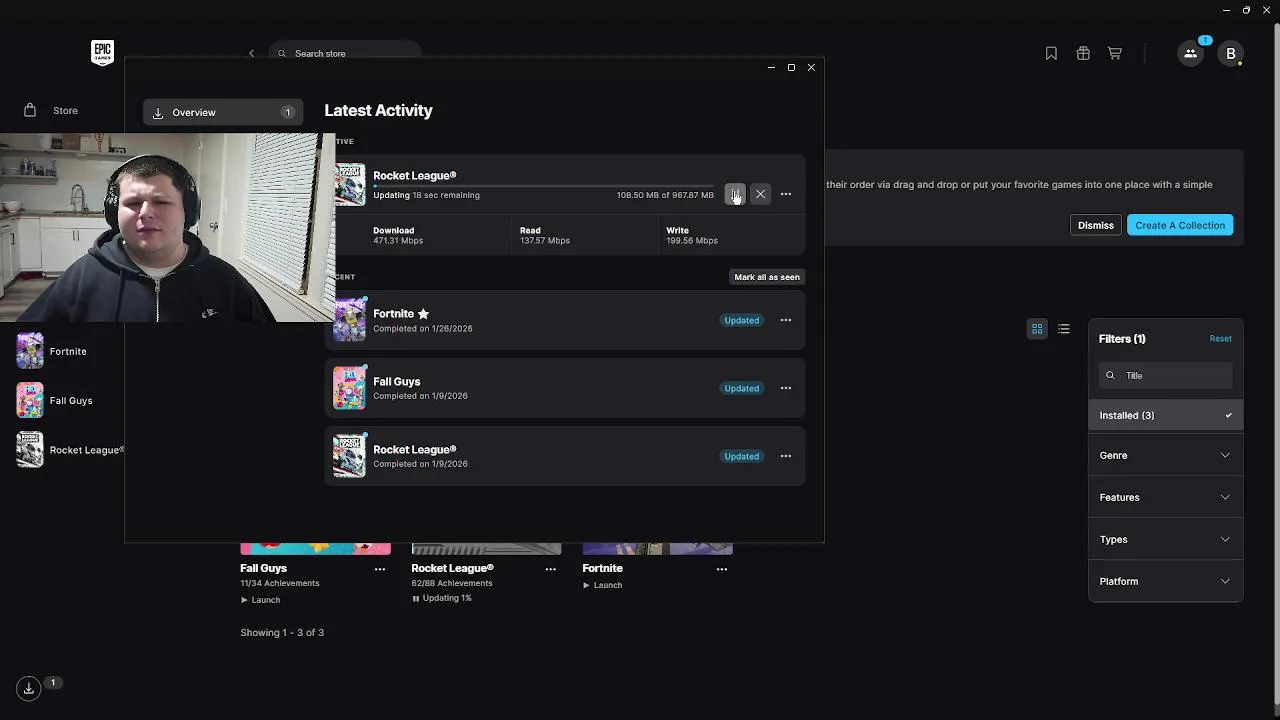This screenshot has width=1280, height=720.
Task: Open options for the Rocket League entry completed 1/9/2026
Action: (x=786, y=456)
